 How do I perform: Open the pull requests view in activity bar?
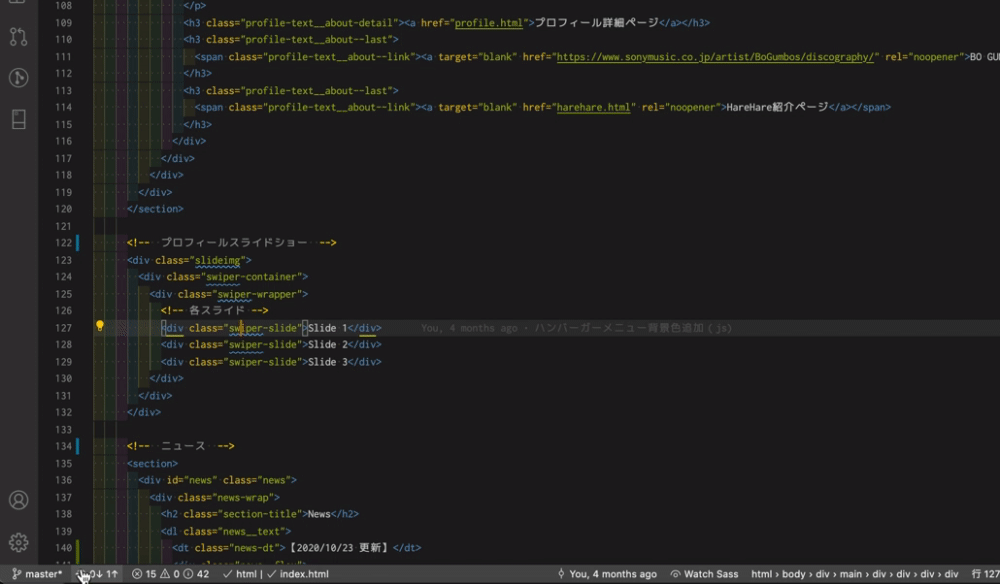(x=18, y=36)
